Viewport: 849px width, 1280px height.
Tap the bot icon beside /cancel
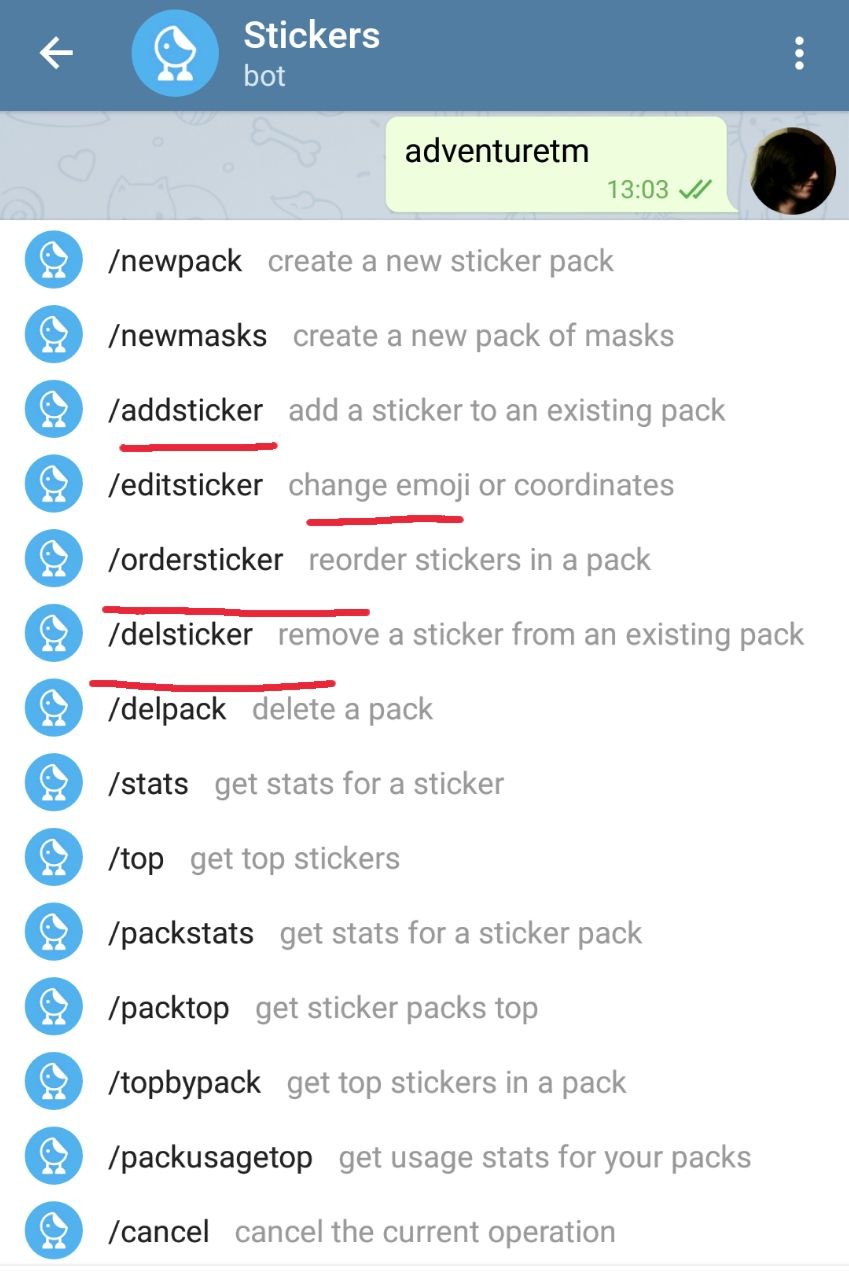pos(53,1231)
